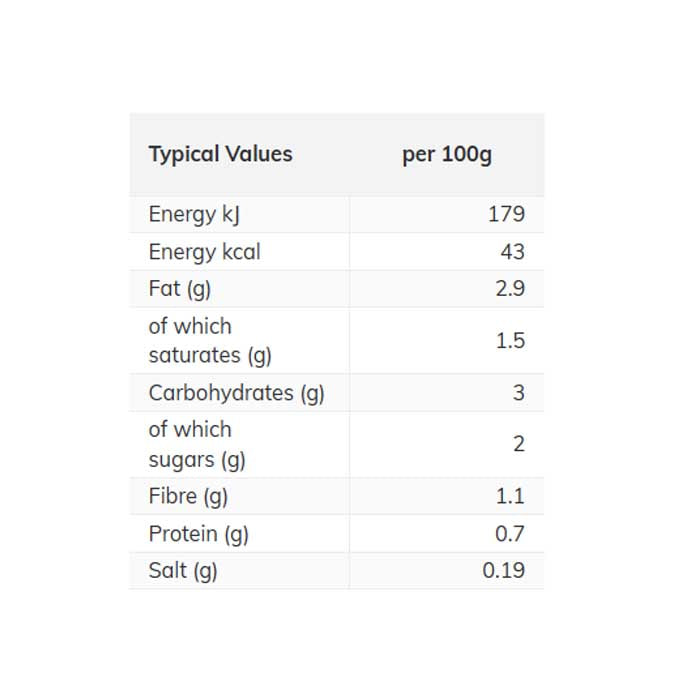Viewport: 700px width, 700px height.
Task: Click the "Fibre (g)" row label
Action: (188, 496)
